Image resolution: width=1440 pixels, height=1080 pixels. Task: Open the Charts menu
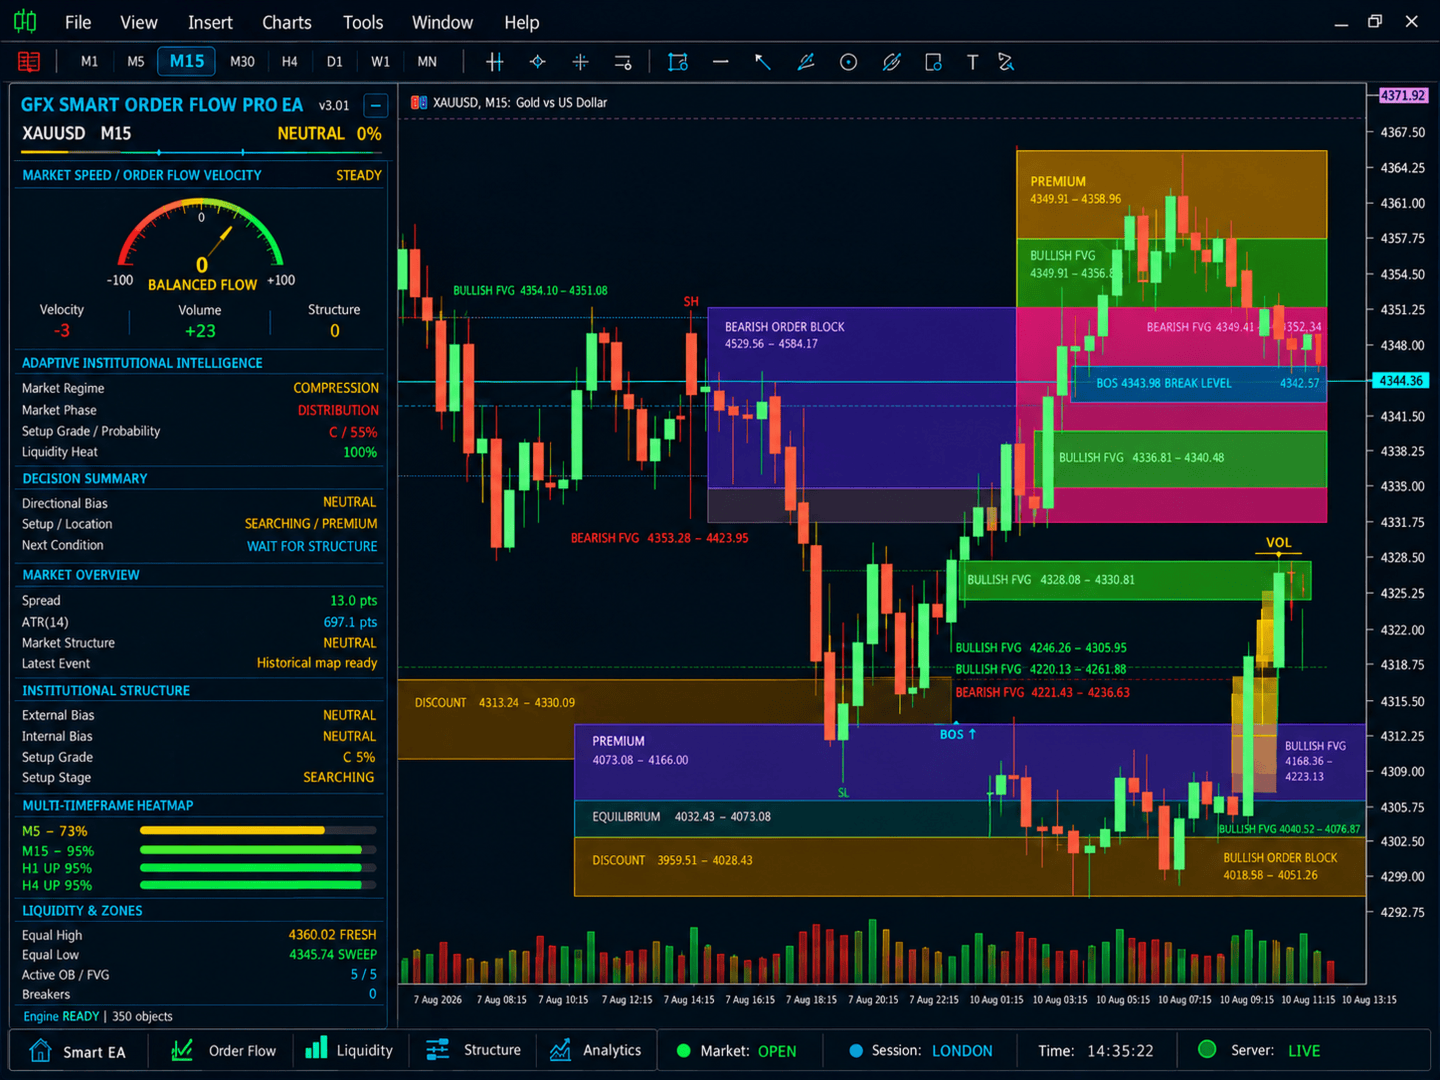(287, 22)
